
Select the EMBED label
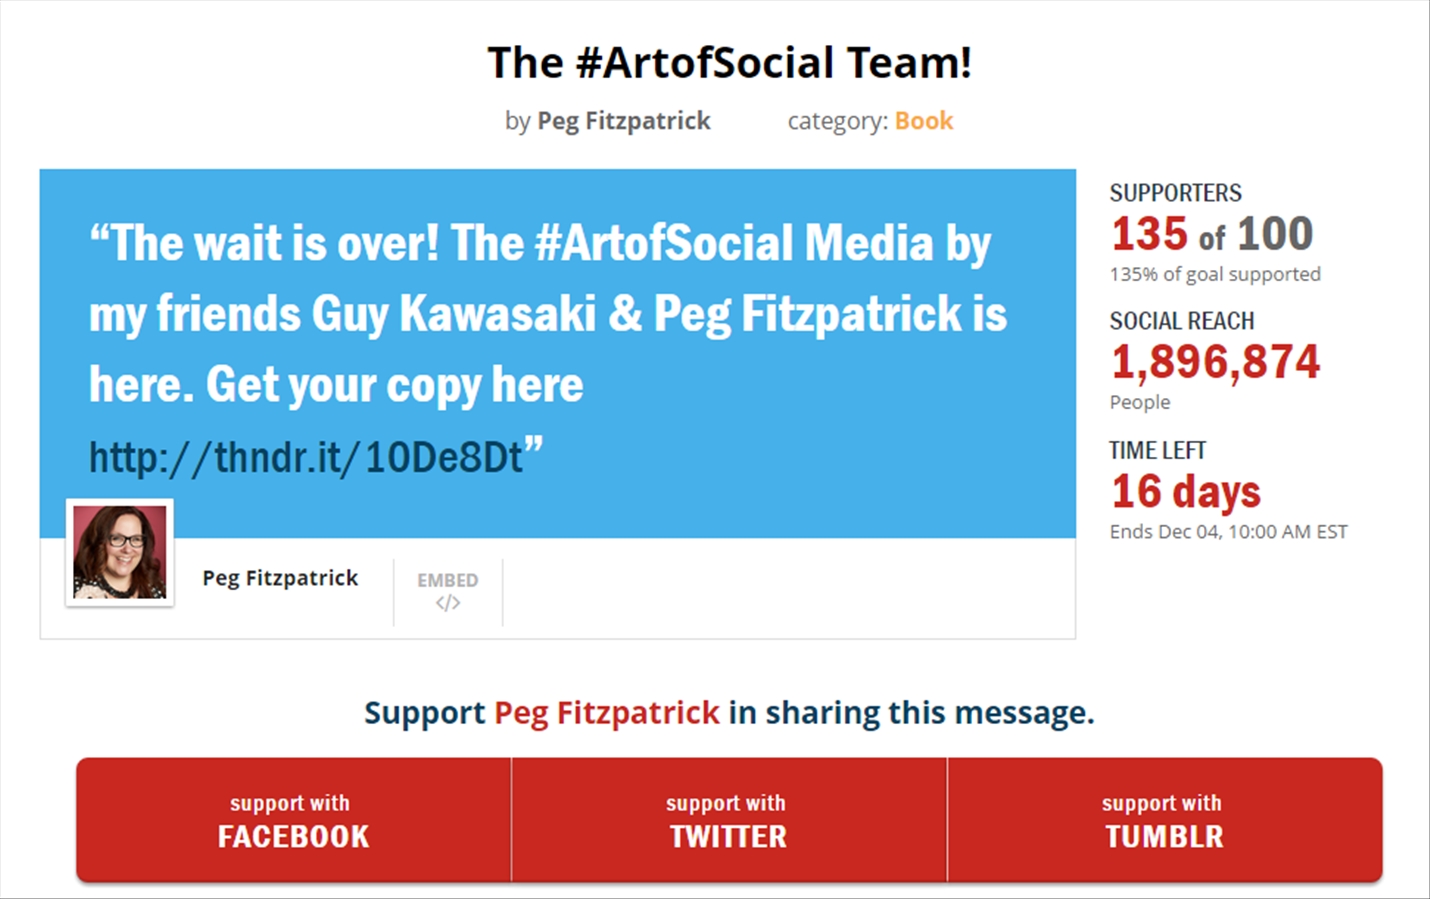[x=448, y=580]
